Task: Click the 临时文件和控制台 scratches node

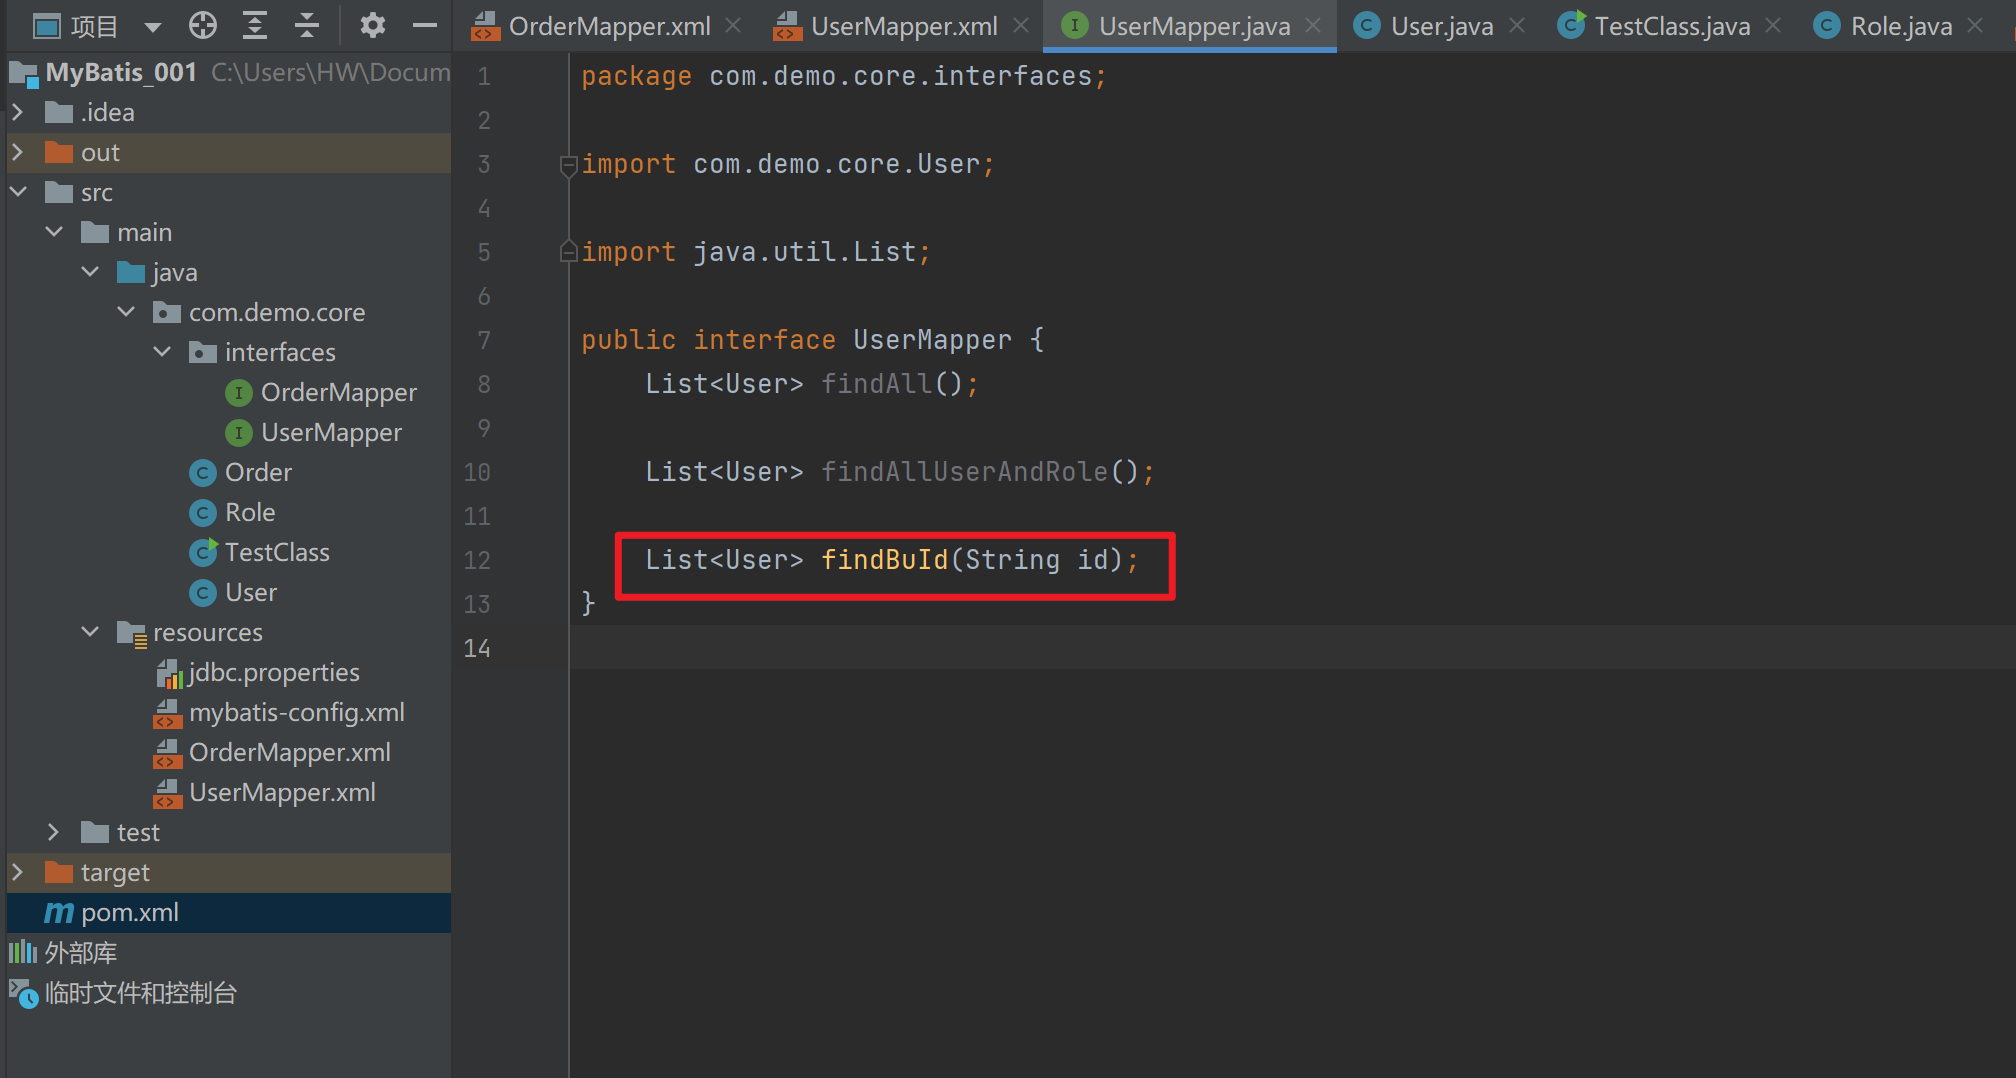Action: pos(141,992)
